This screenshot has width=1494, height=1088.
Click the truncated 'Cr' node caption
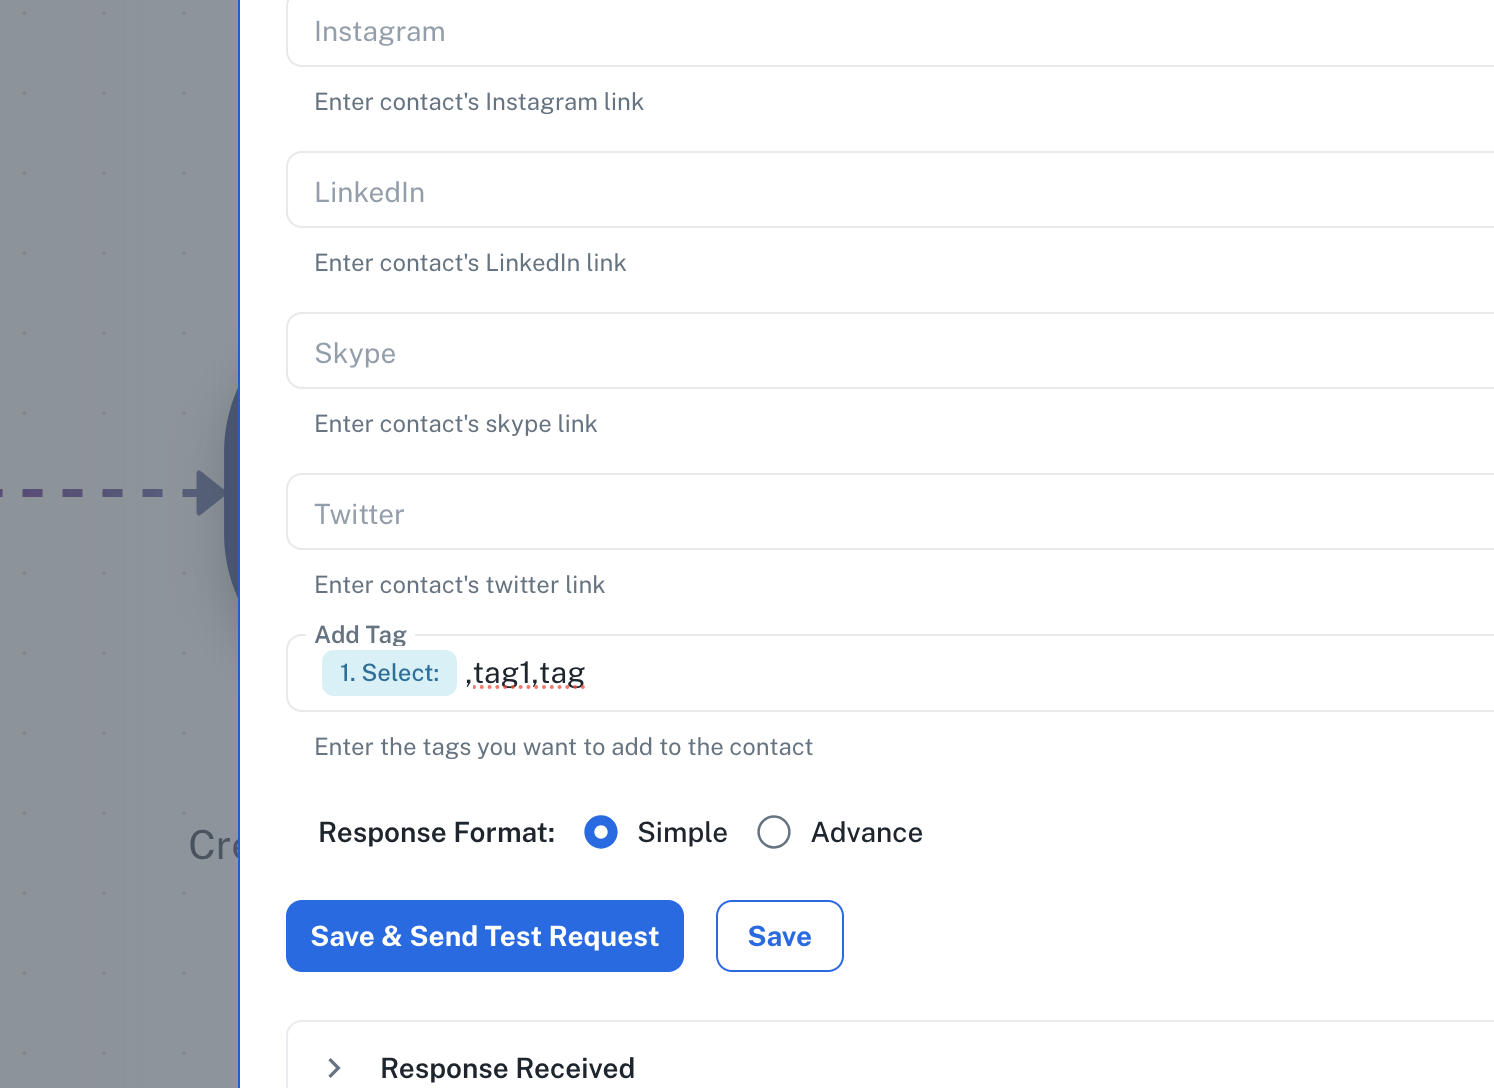click(213, 846)
